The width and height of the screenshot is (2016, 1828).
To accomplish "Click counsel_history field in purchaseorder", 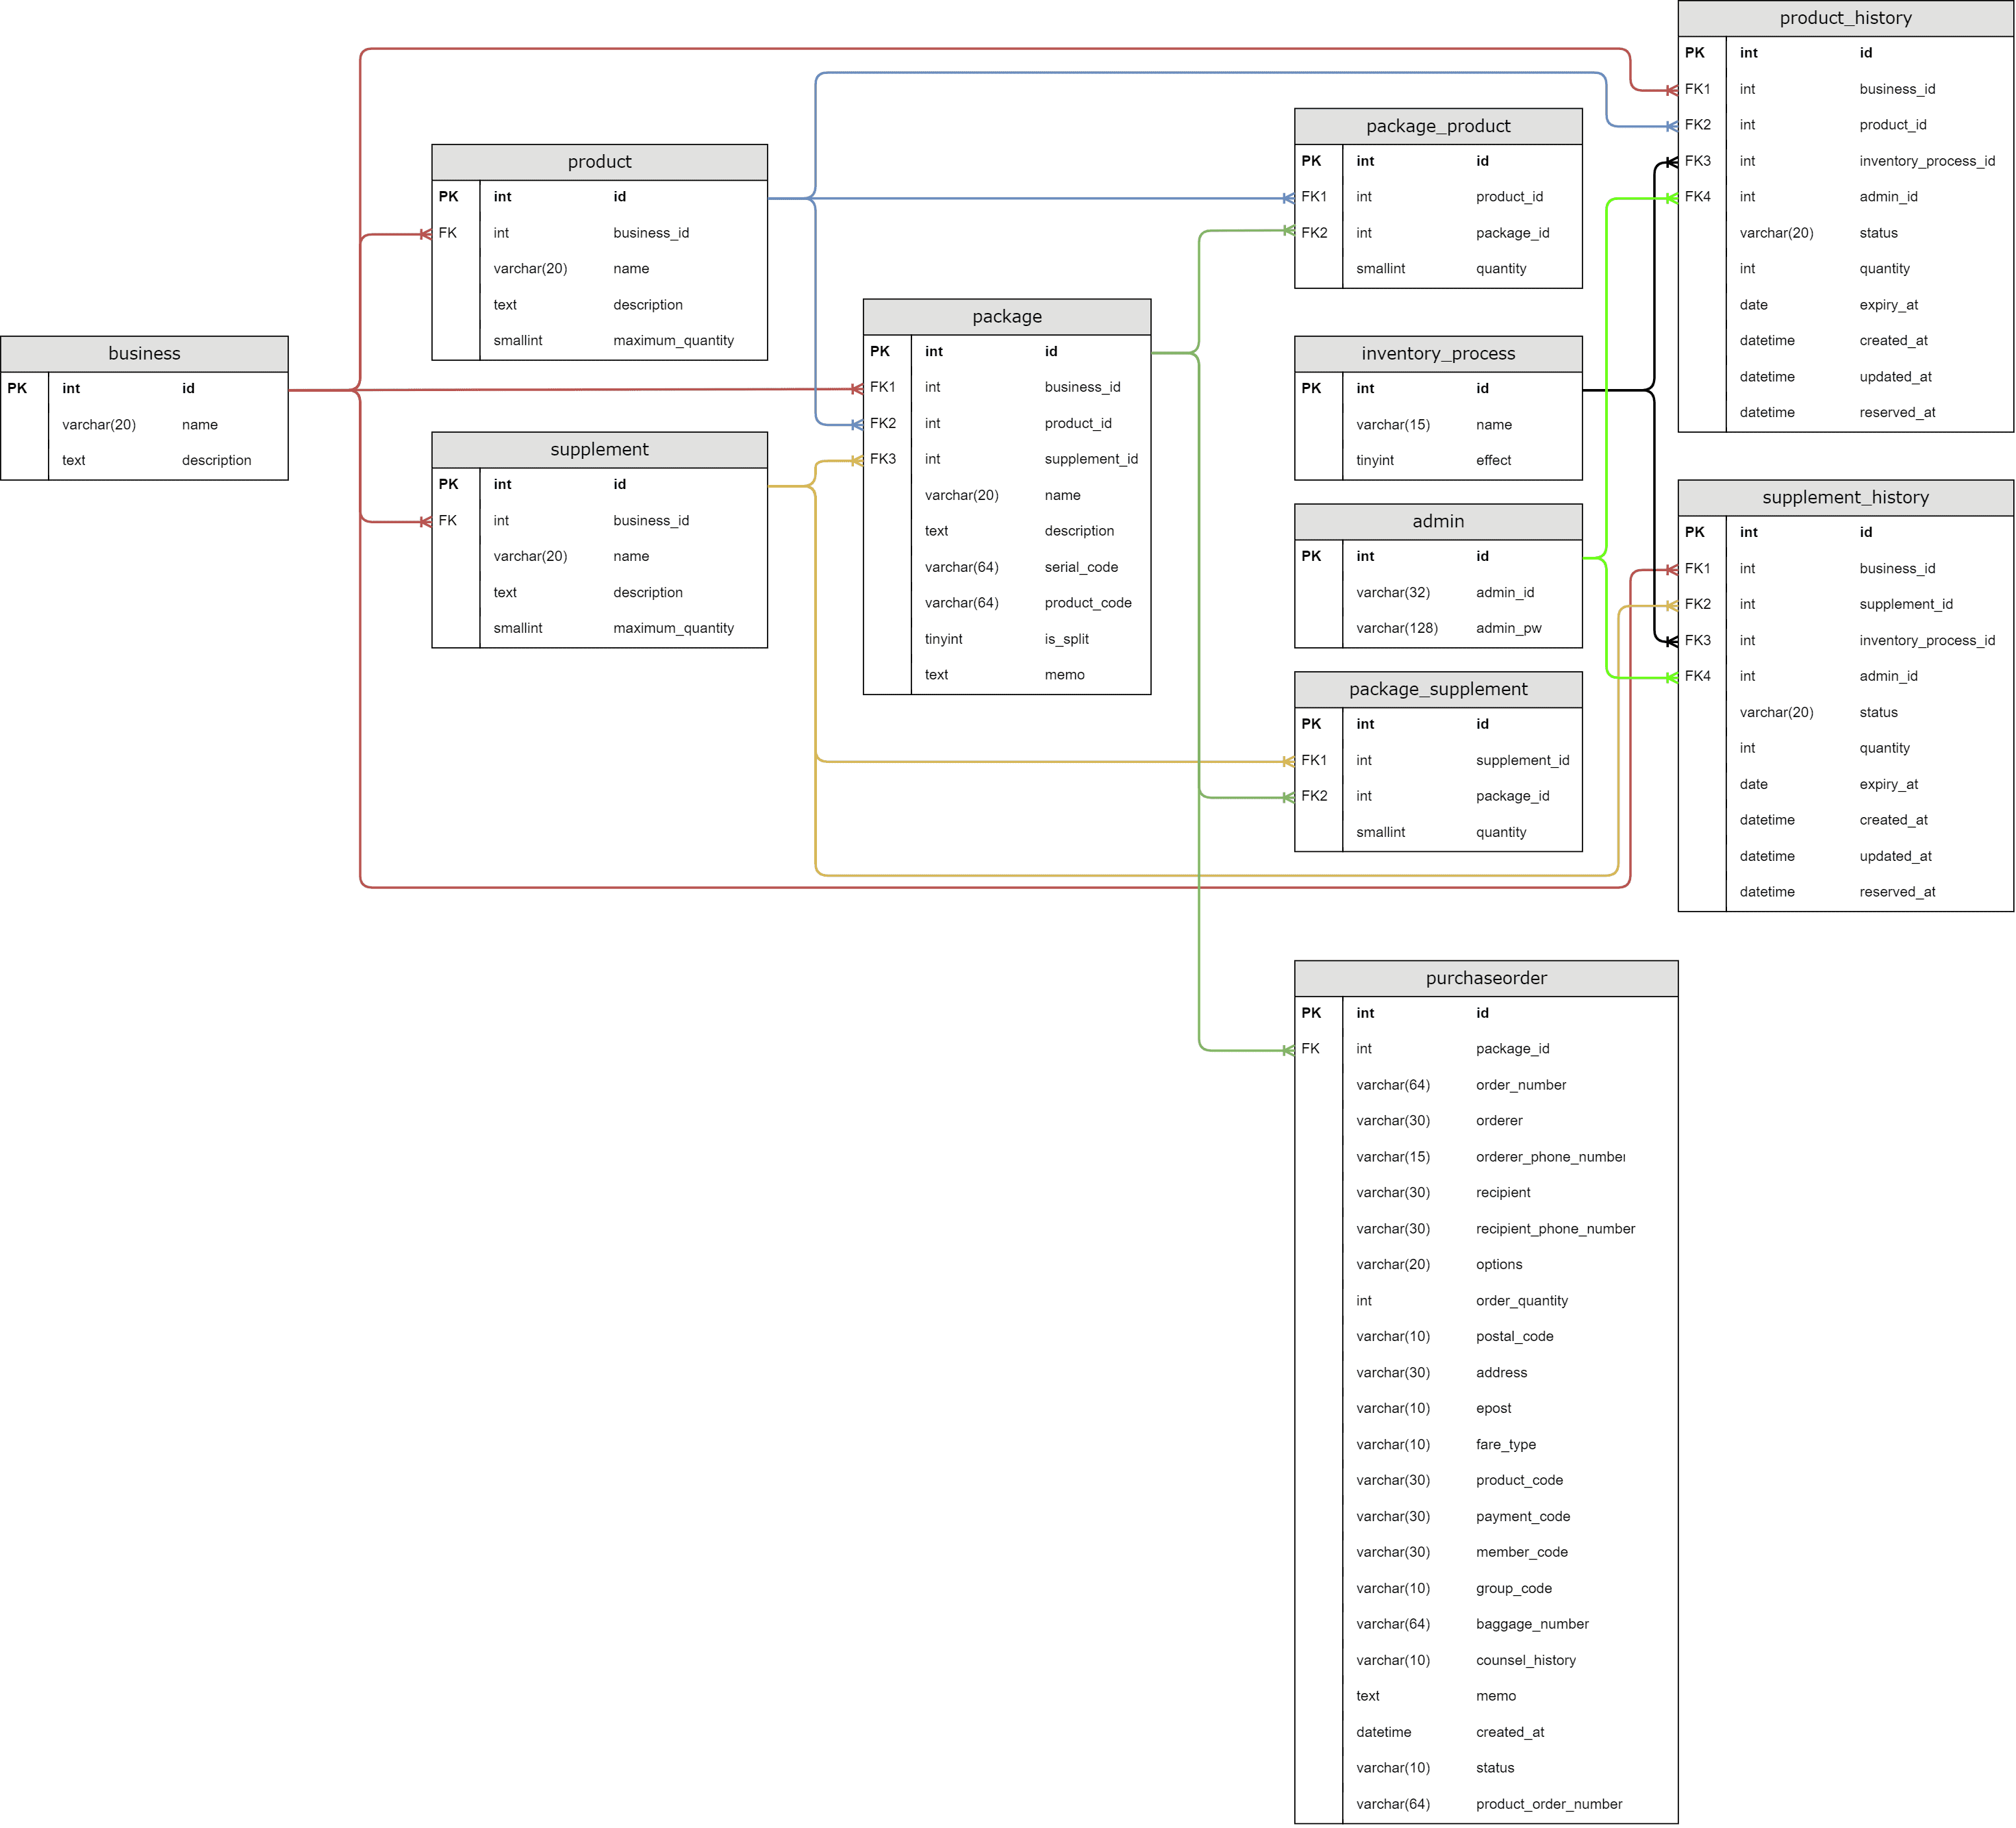I will coord(1525,1661).
